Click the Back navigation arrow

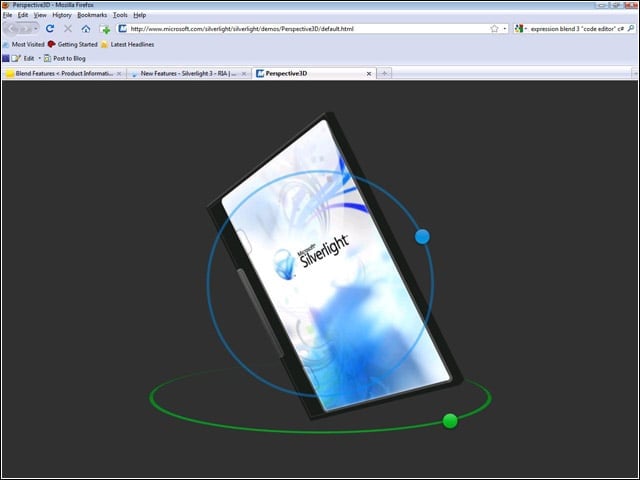pyautogui.click(x=13, y=29)
